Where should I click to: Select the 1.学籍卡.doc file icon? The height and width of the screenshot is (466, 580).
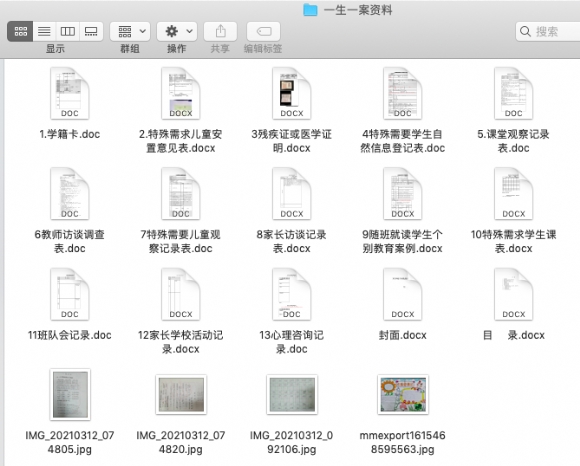(70, 93)
